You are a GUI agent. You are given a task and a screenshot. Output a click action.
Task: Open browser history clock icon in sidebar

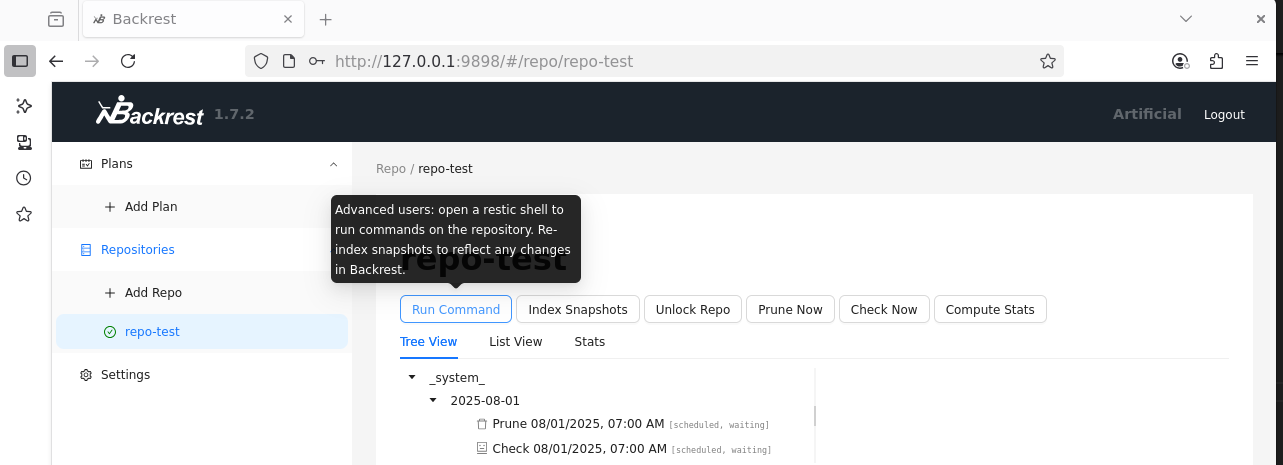(24, 178)
